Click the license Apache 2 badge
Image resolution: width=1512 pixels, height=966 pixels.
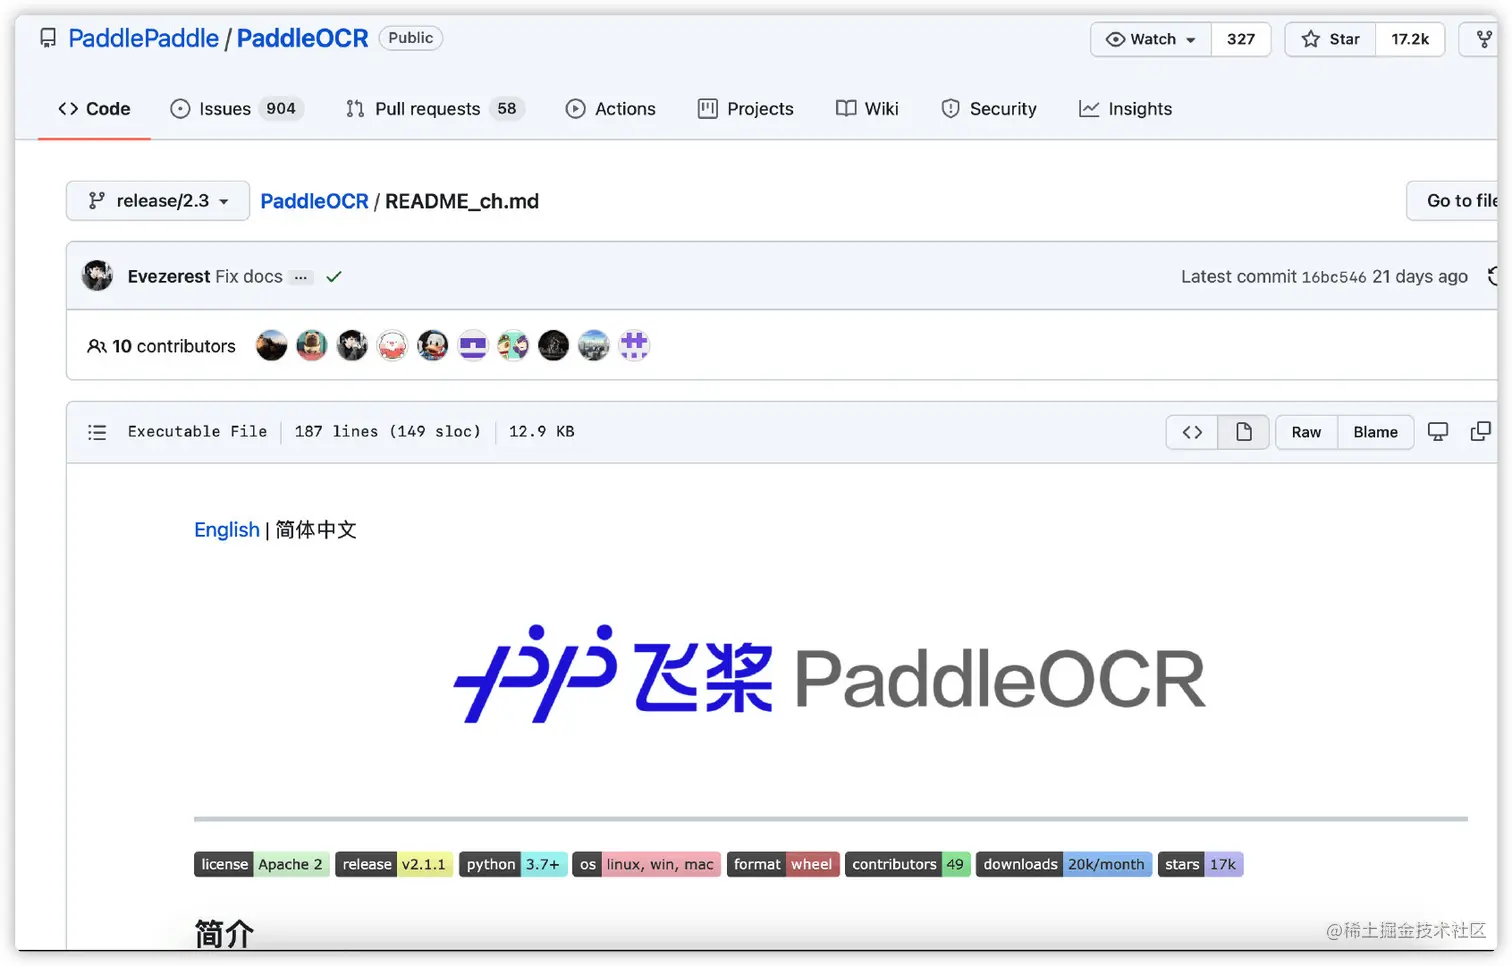(x=261, y=864)
